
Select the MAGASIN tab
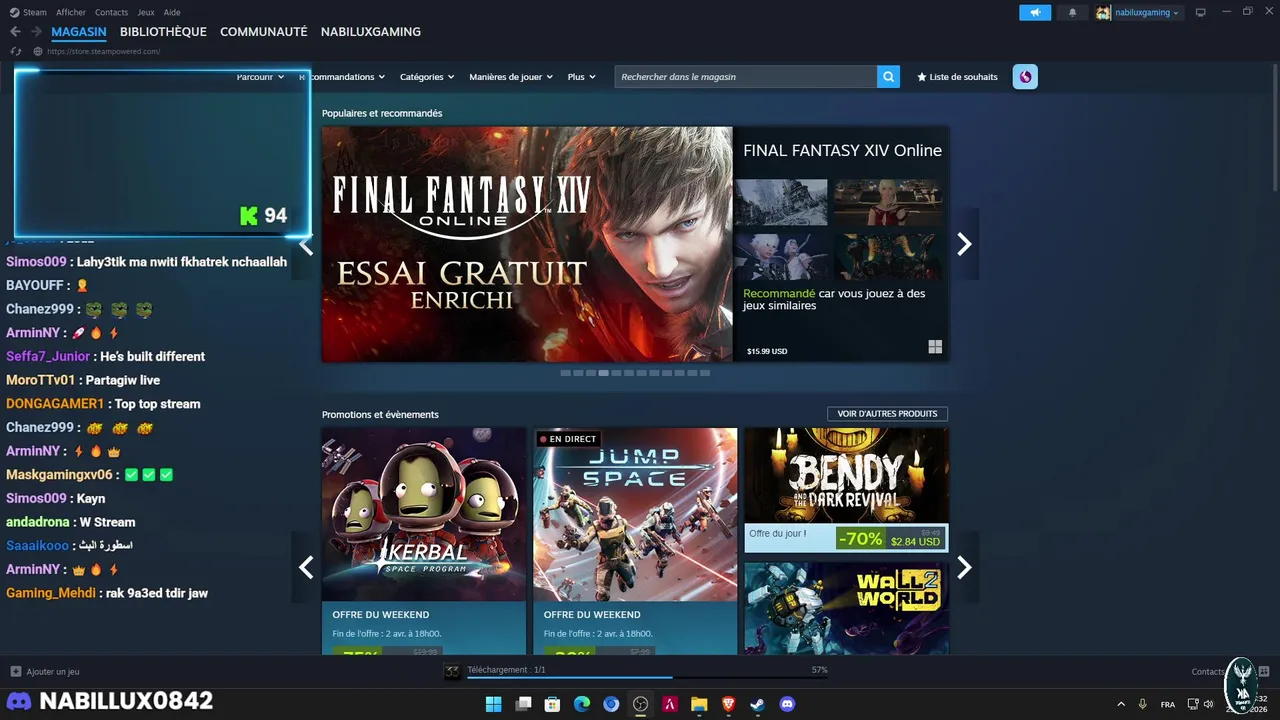click(x=79, y=32)
